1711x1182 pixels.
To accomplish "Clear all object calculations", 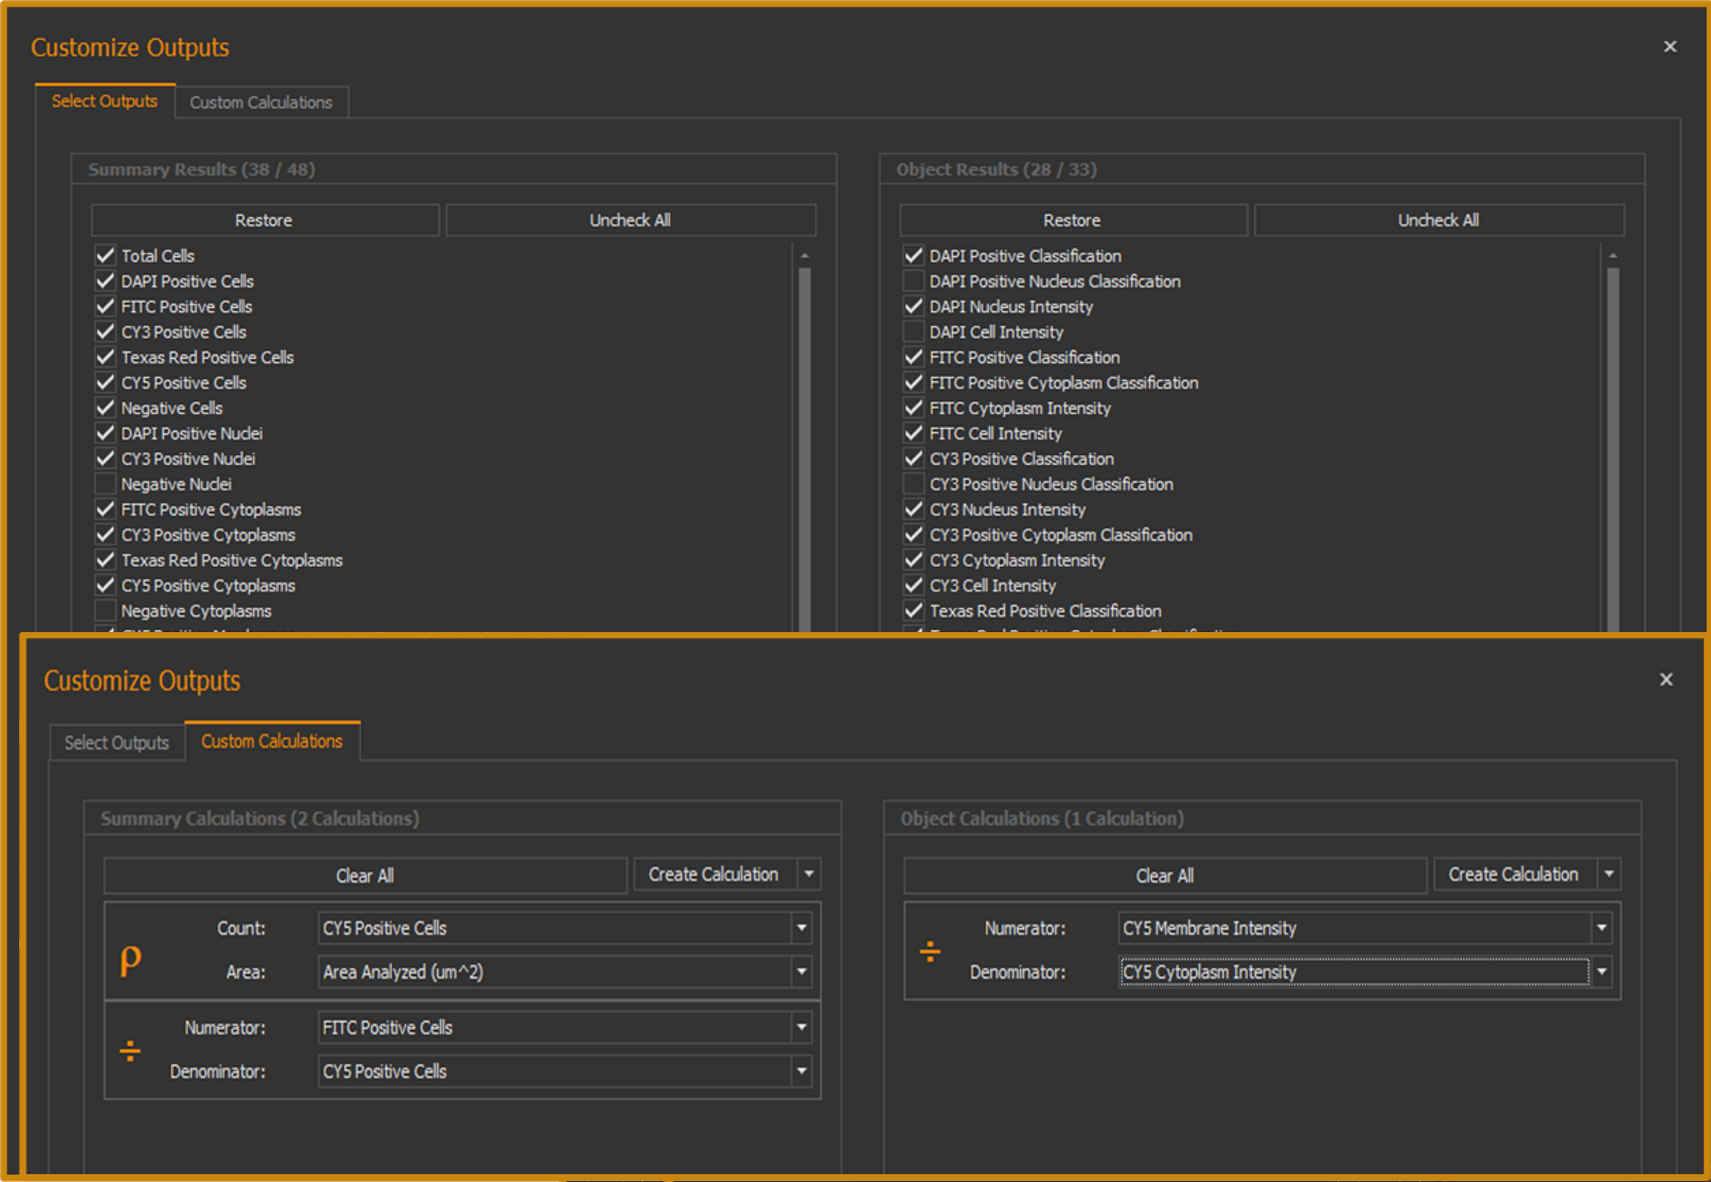I will coord(1165,875).
